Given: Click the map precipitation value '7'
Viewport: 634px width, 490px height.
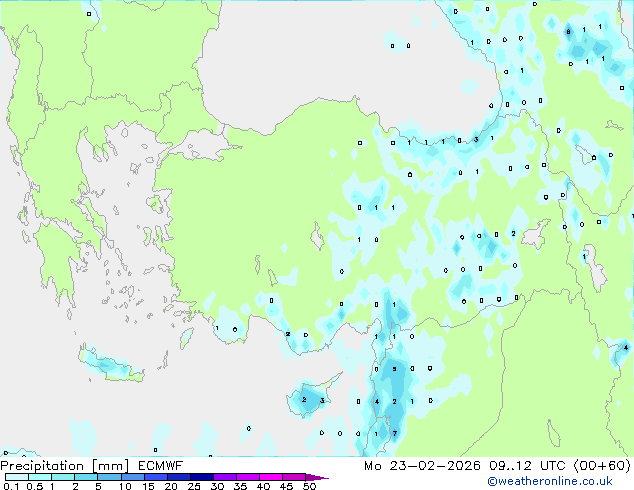Looking at the screenshot, I should 395,433.
